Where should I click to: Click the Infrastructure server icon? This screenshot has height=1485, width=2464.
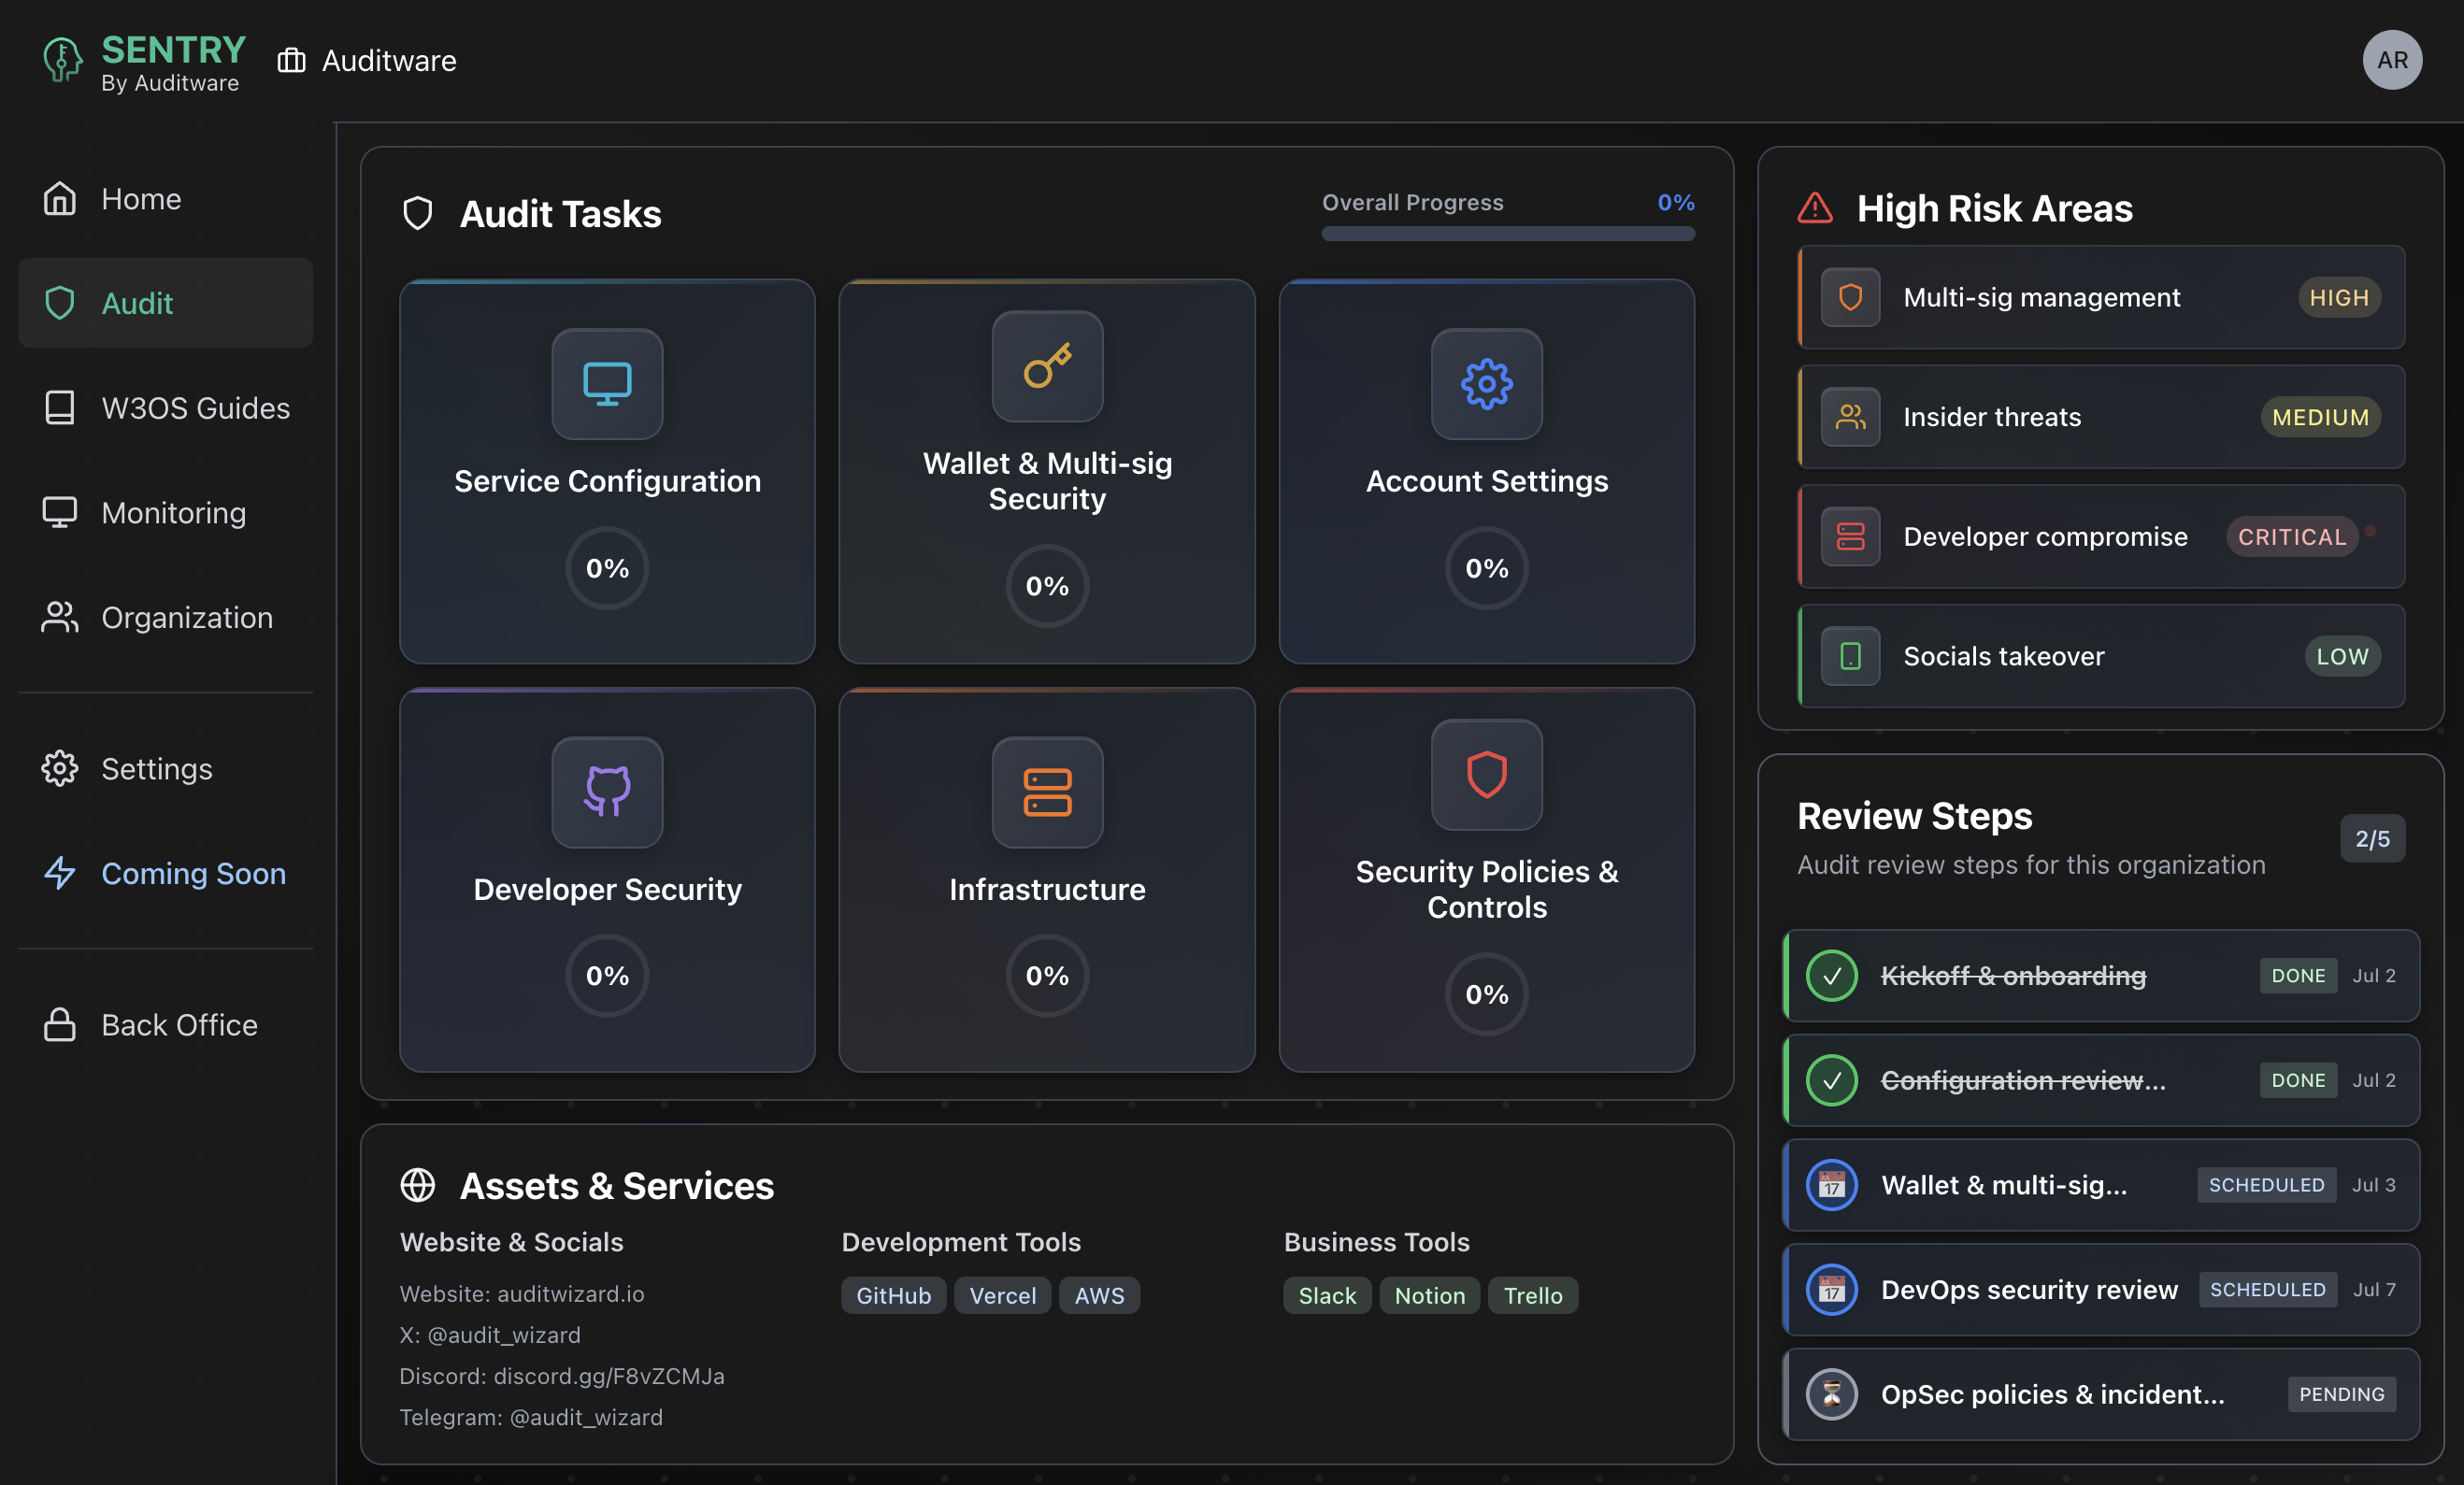[x=1047, y=792]
